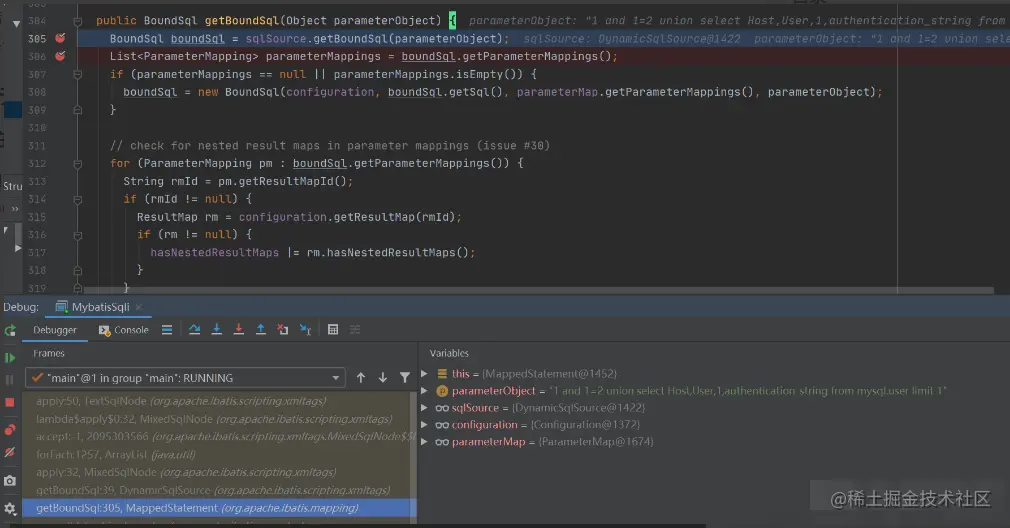Collapse getBoundSql method fold at line 304
Image resolution: width=1010 pixels, height=528 pixels.
point(78,21)
